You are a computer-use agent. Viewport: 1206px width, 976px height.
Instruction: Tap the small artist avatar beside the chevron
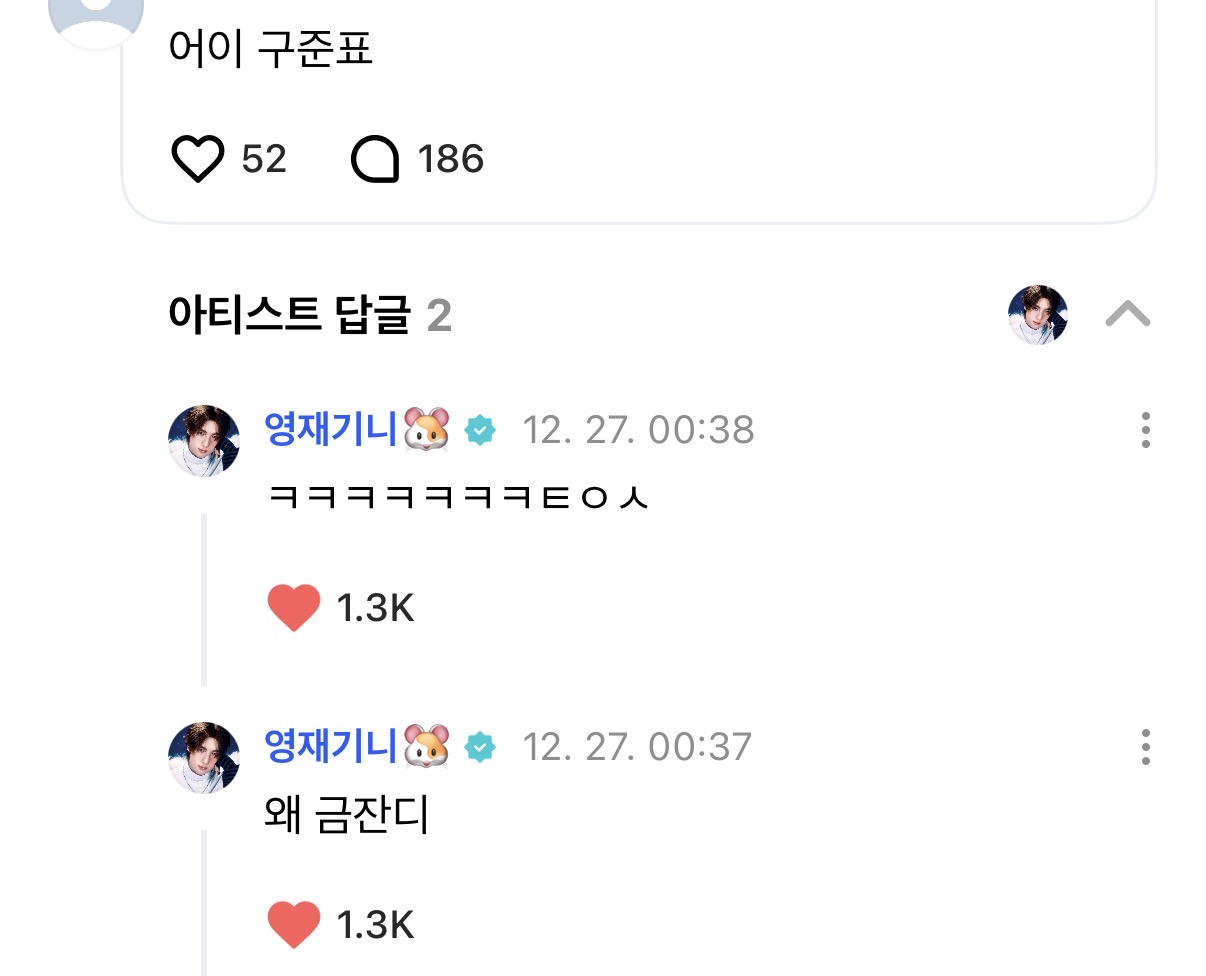[1037, 315]
